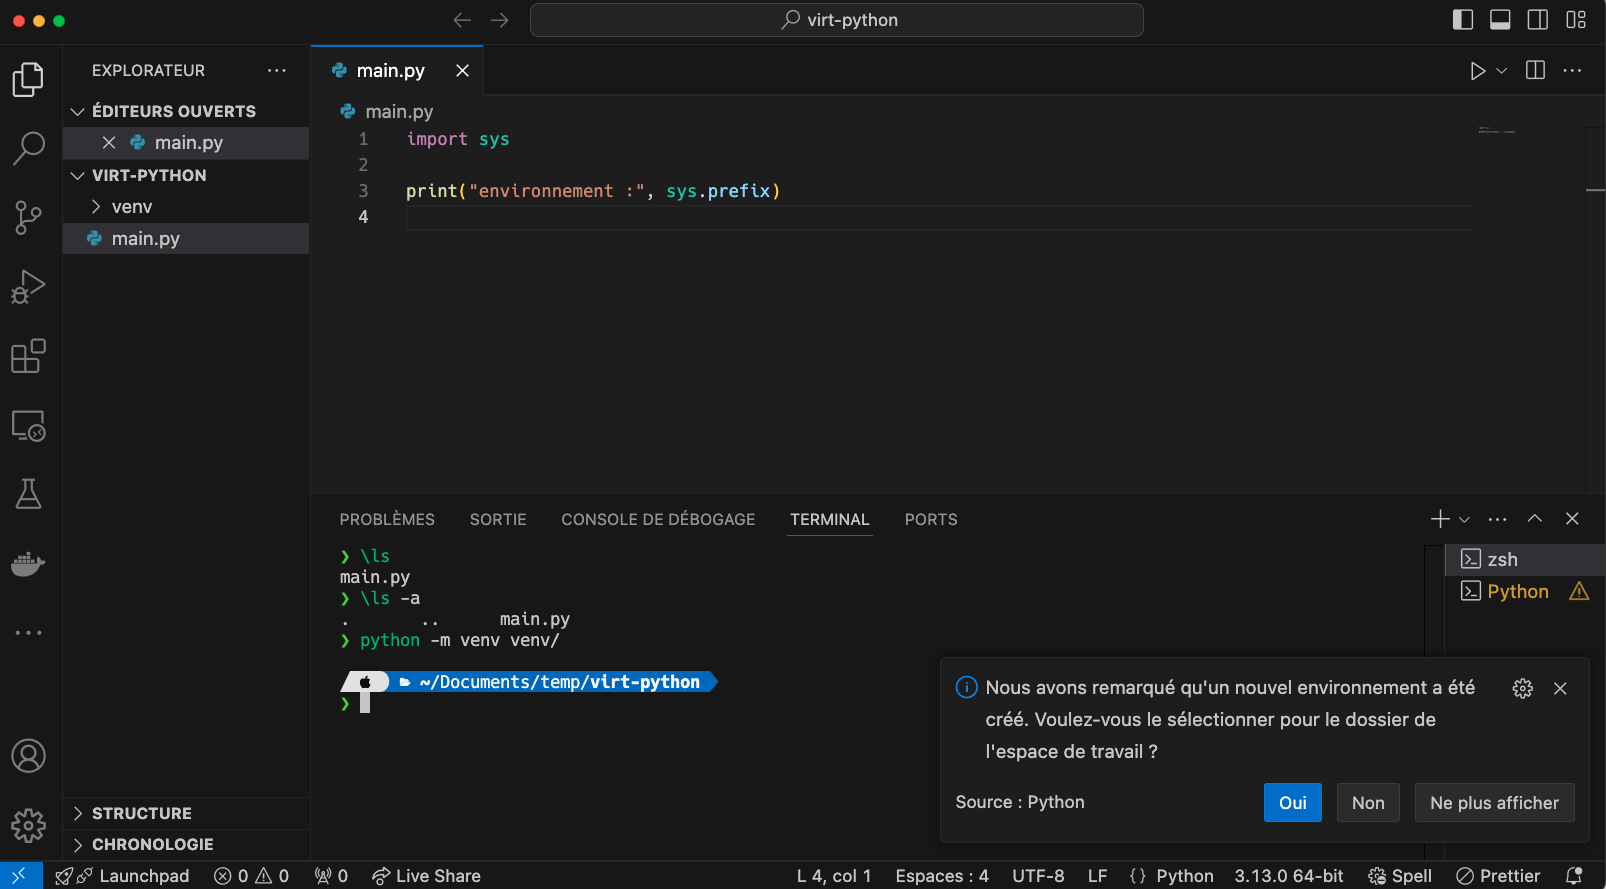
Task: Switch to the PROBLÈMES tab
Action: coord(387,519)
